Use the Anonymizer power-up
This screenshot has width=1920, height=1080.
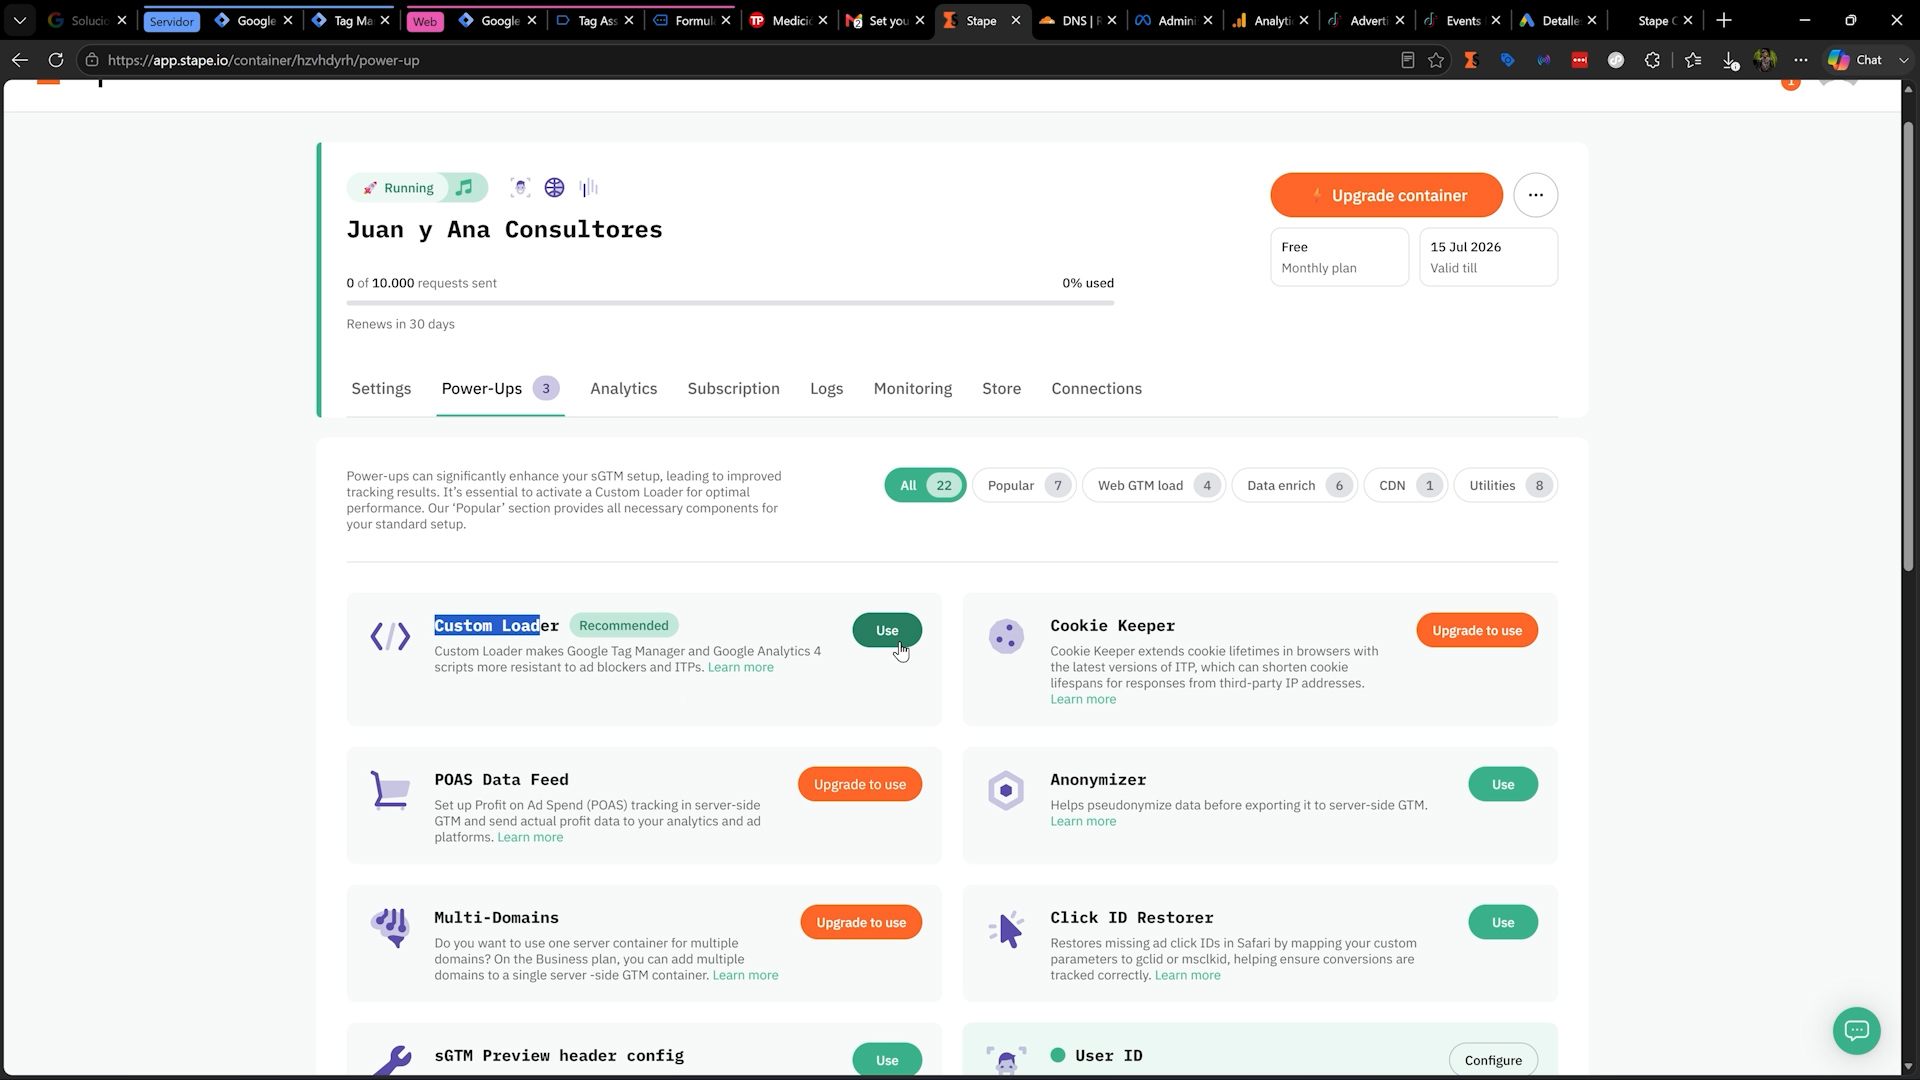(1503, 784)
